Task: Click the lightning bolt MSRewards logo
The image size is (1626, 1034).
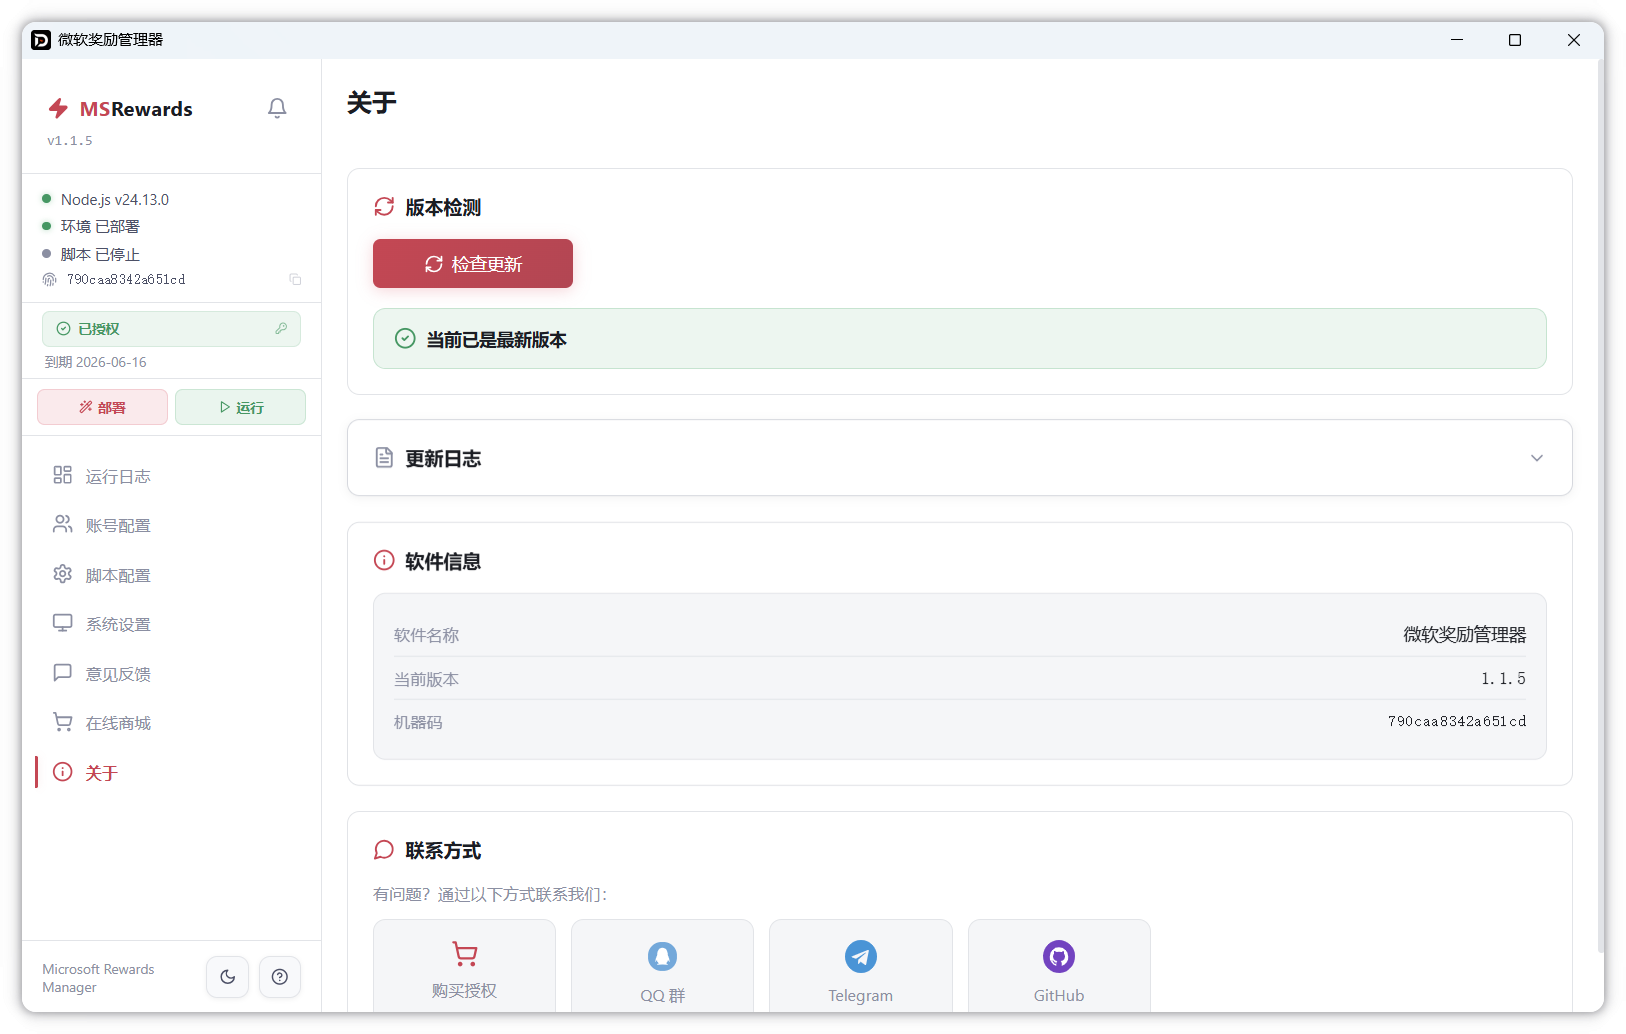Action: [59, 108]
